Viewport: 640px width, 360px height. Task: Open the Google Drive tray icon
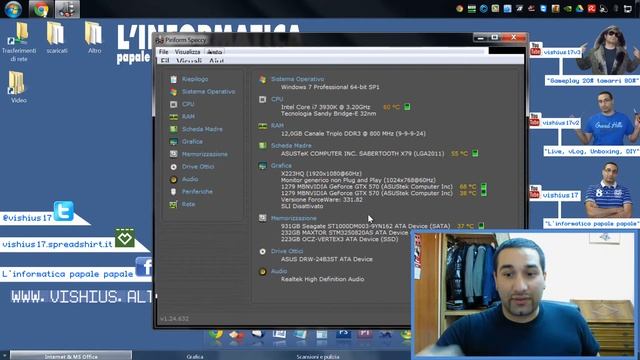[x=580, y=9]
